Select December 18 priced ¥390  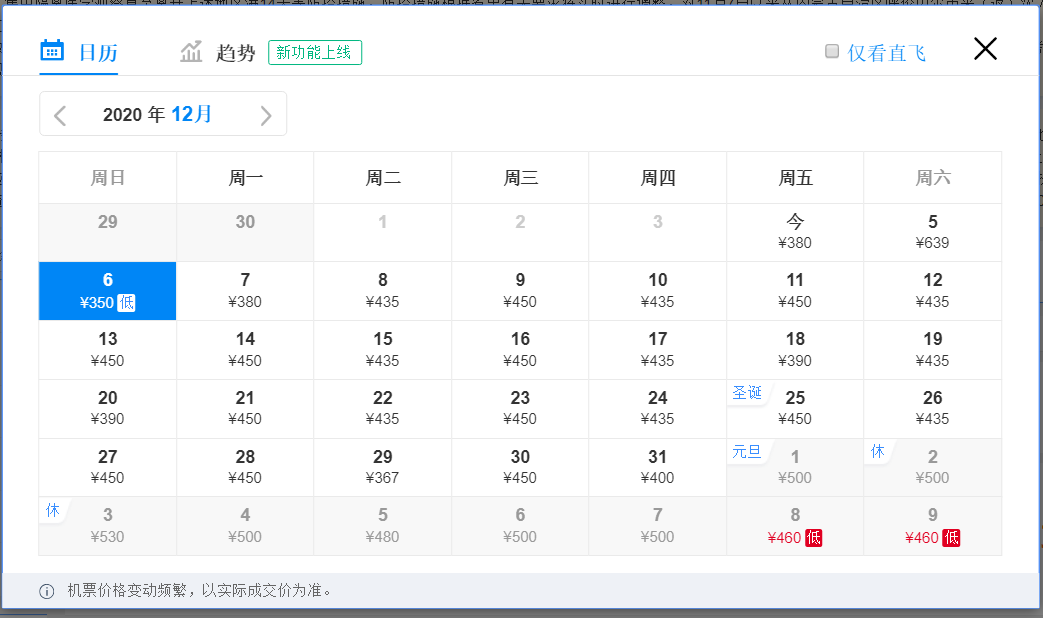(795, 350)
